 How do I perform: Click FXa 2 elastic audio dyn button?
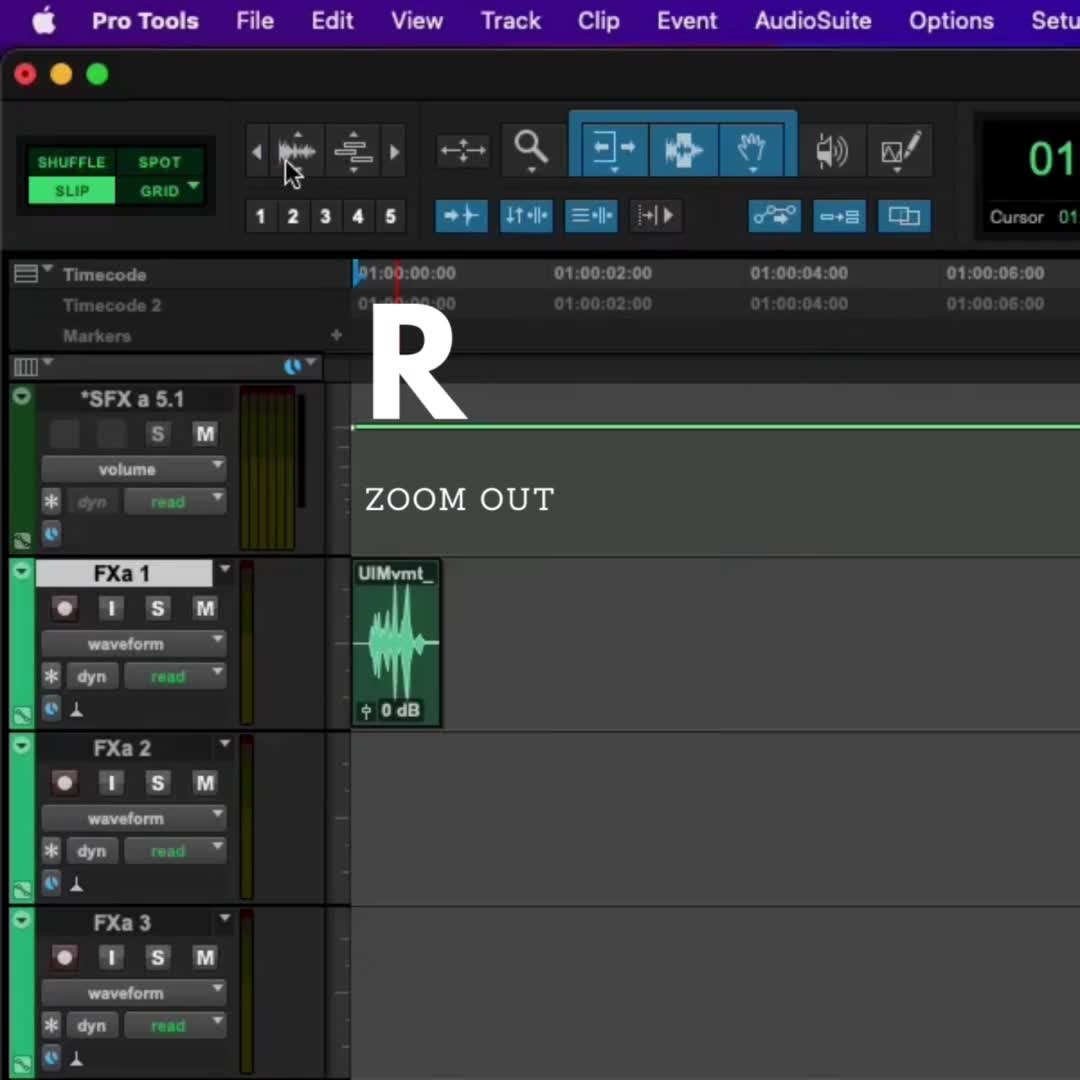92,851
